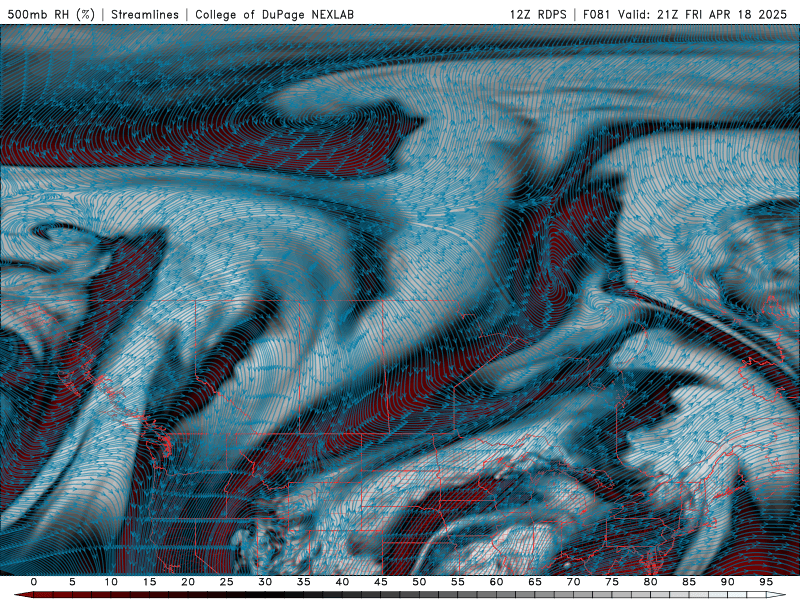Click the colorbar label "40"
Viewport: 800px width, 600px height.
(342, 582)
